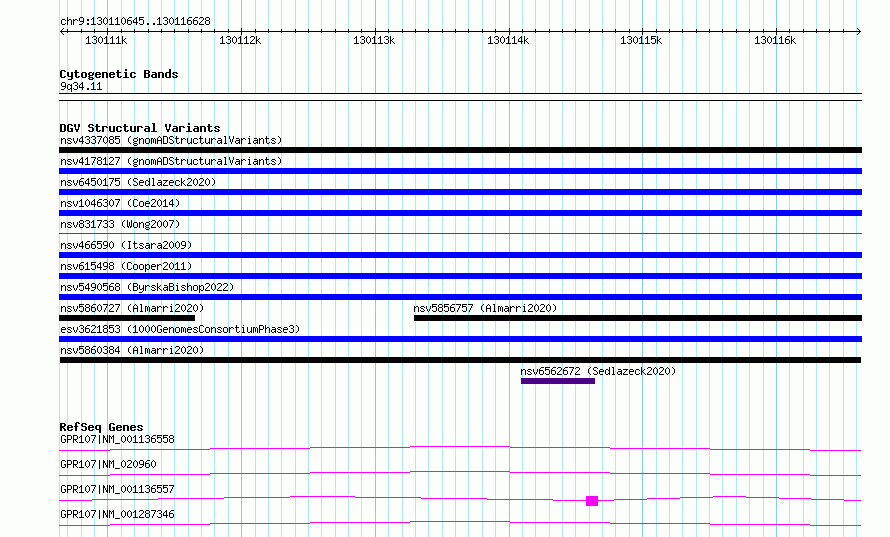This screenshot has height=537, width=890.
Task: Click the ruler's right arrowhead
Action: click(x=859, y=31)
